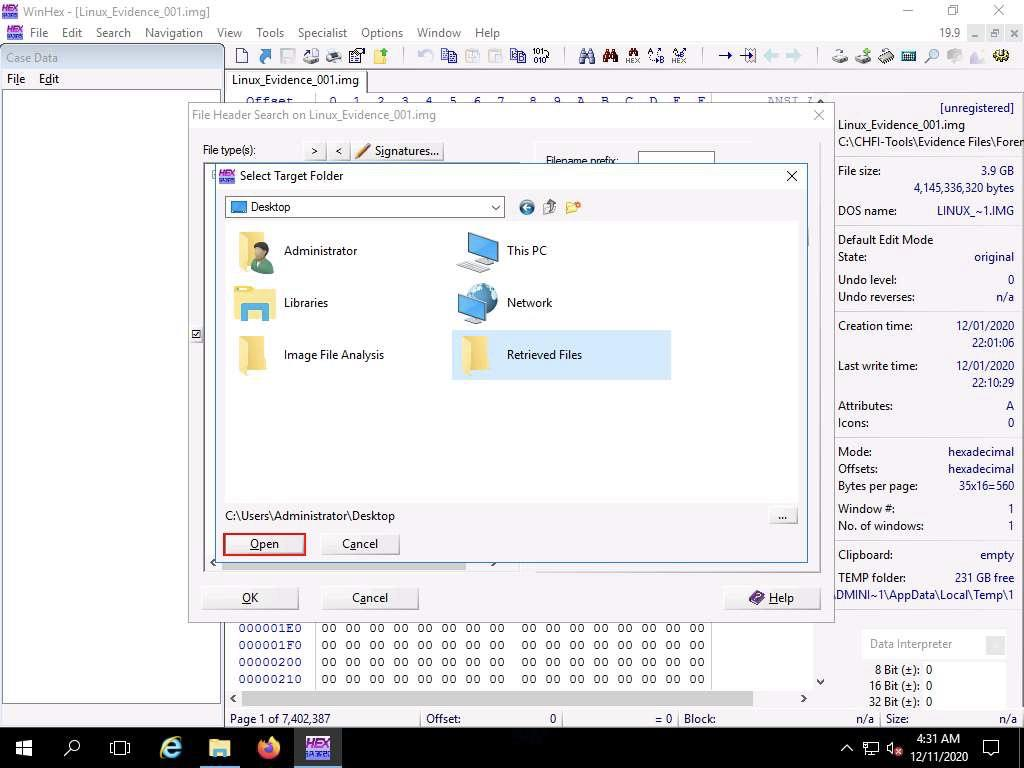Click the hex view scroll-down arrow
The image size is (1024, 768).
(x=820, y=681)
